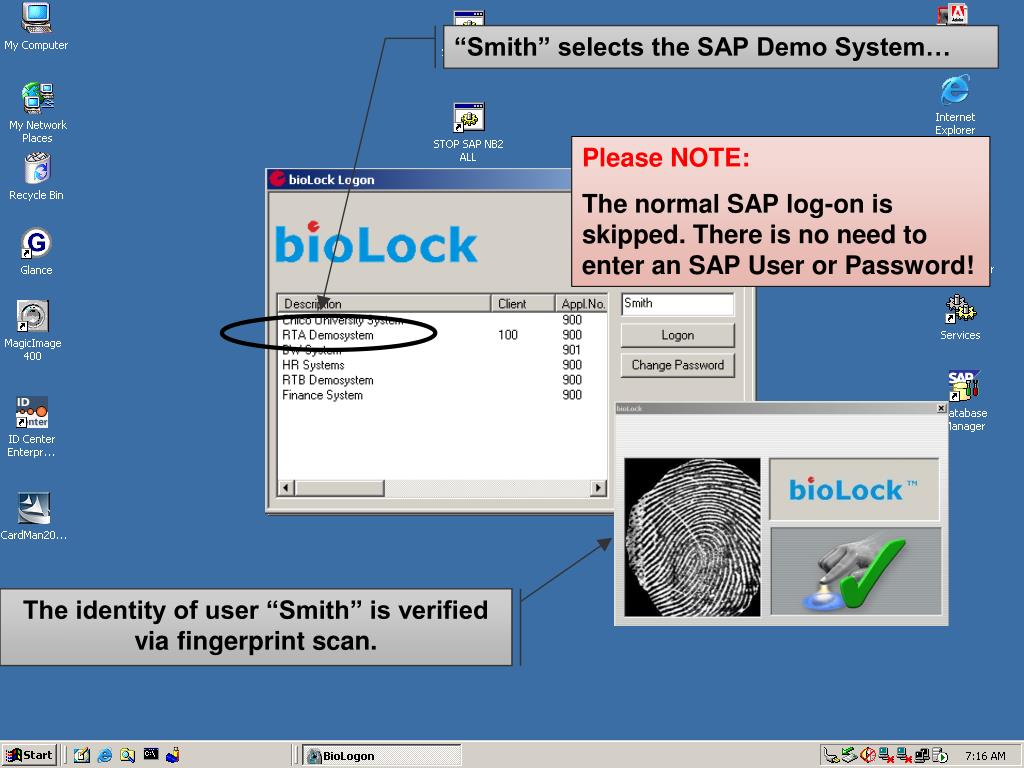1024x768 pixels.
Task: Click the green checkmark verification image
Action: 856,571
